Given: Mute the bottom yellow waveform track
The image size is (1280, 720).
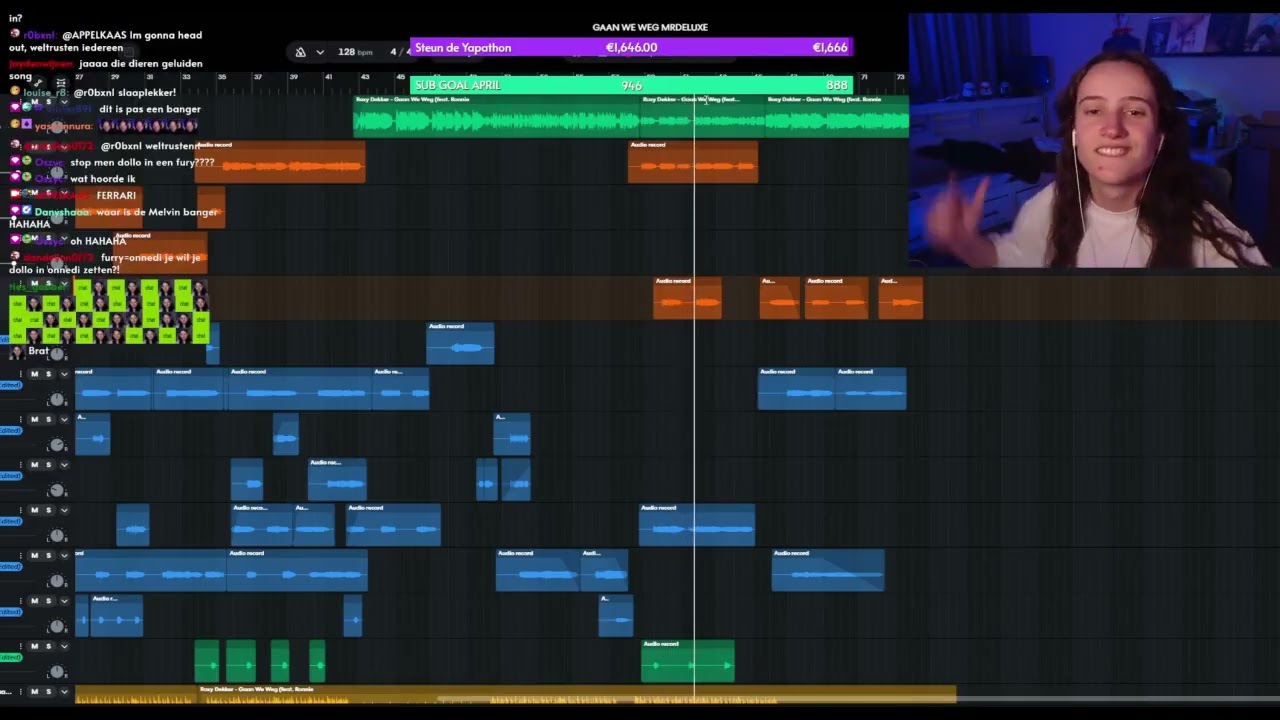Looking at the screenshot, I should 34,692.
